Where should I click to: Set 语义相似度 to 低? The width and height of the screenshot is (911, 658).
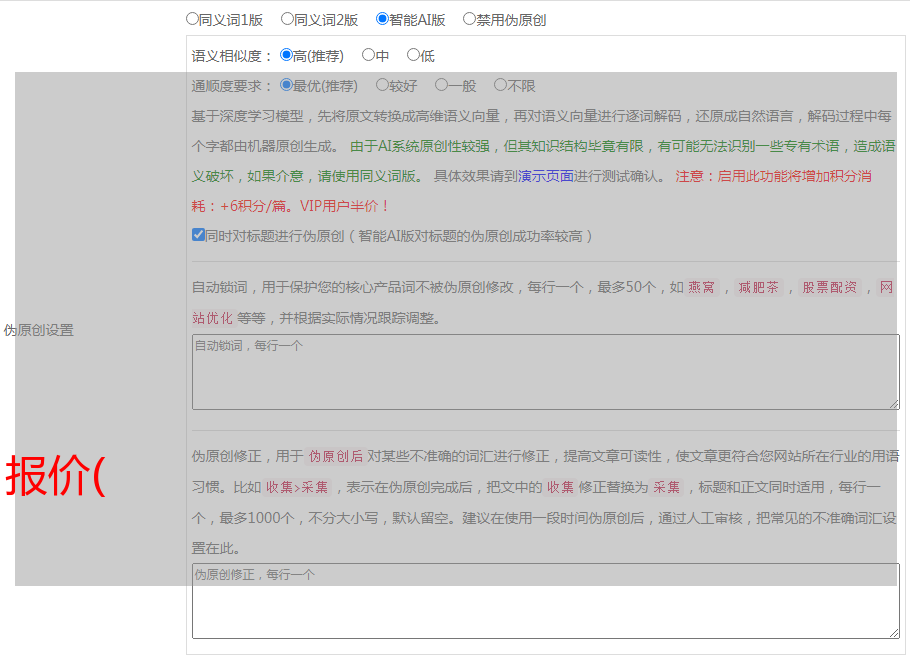(x=414, y=56)
